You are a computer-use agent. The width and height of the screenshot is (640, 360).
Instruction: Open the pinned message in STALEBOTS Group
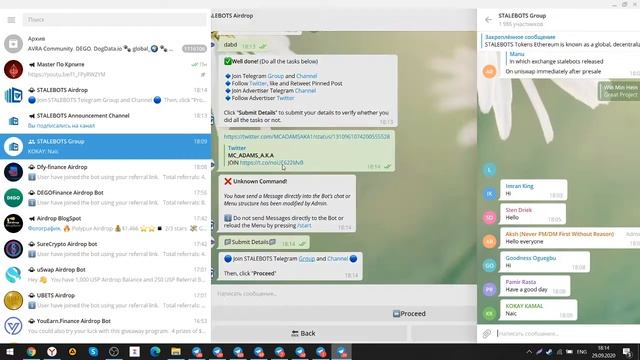(560, 40)
